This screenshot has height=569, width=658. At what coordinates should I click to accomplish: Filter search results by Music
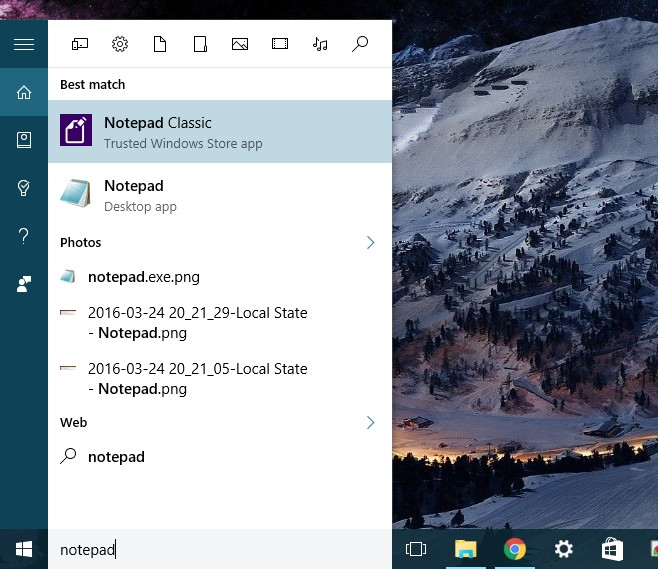(x=320, y=44)
